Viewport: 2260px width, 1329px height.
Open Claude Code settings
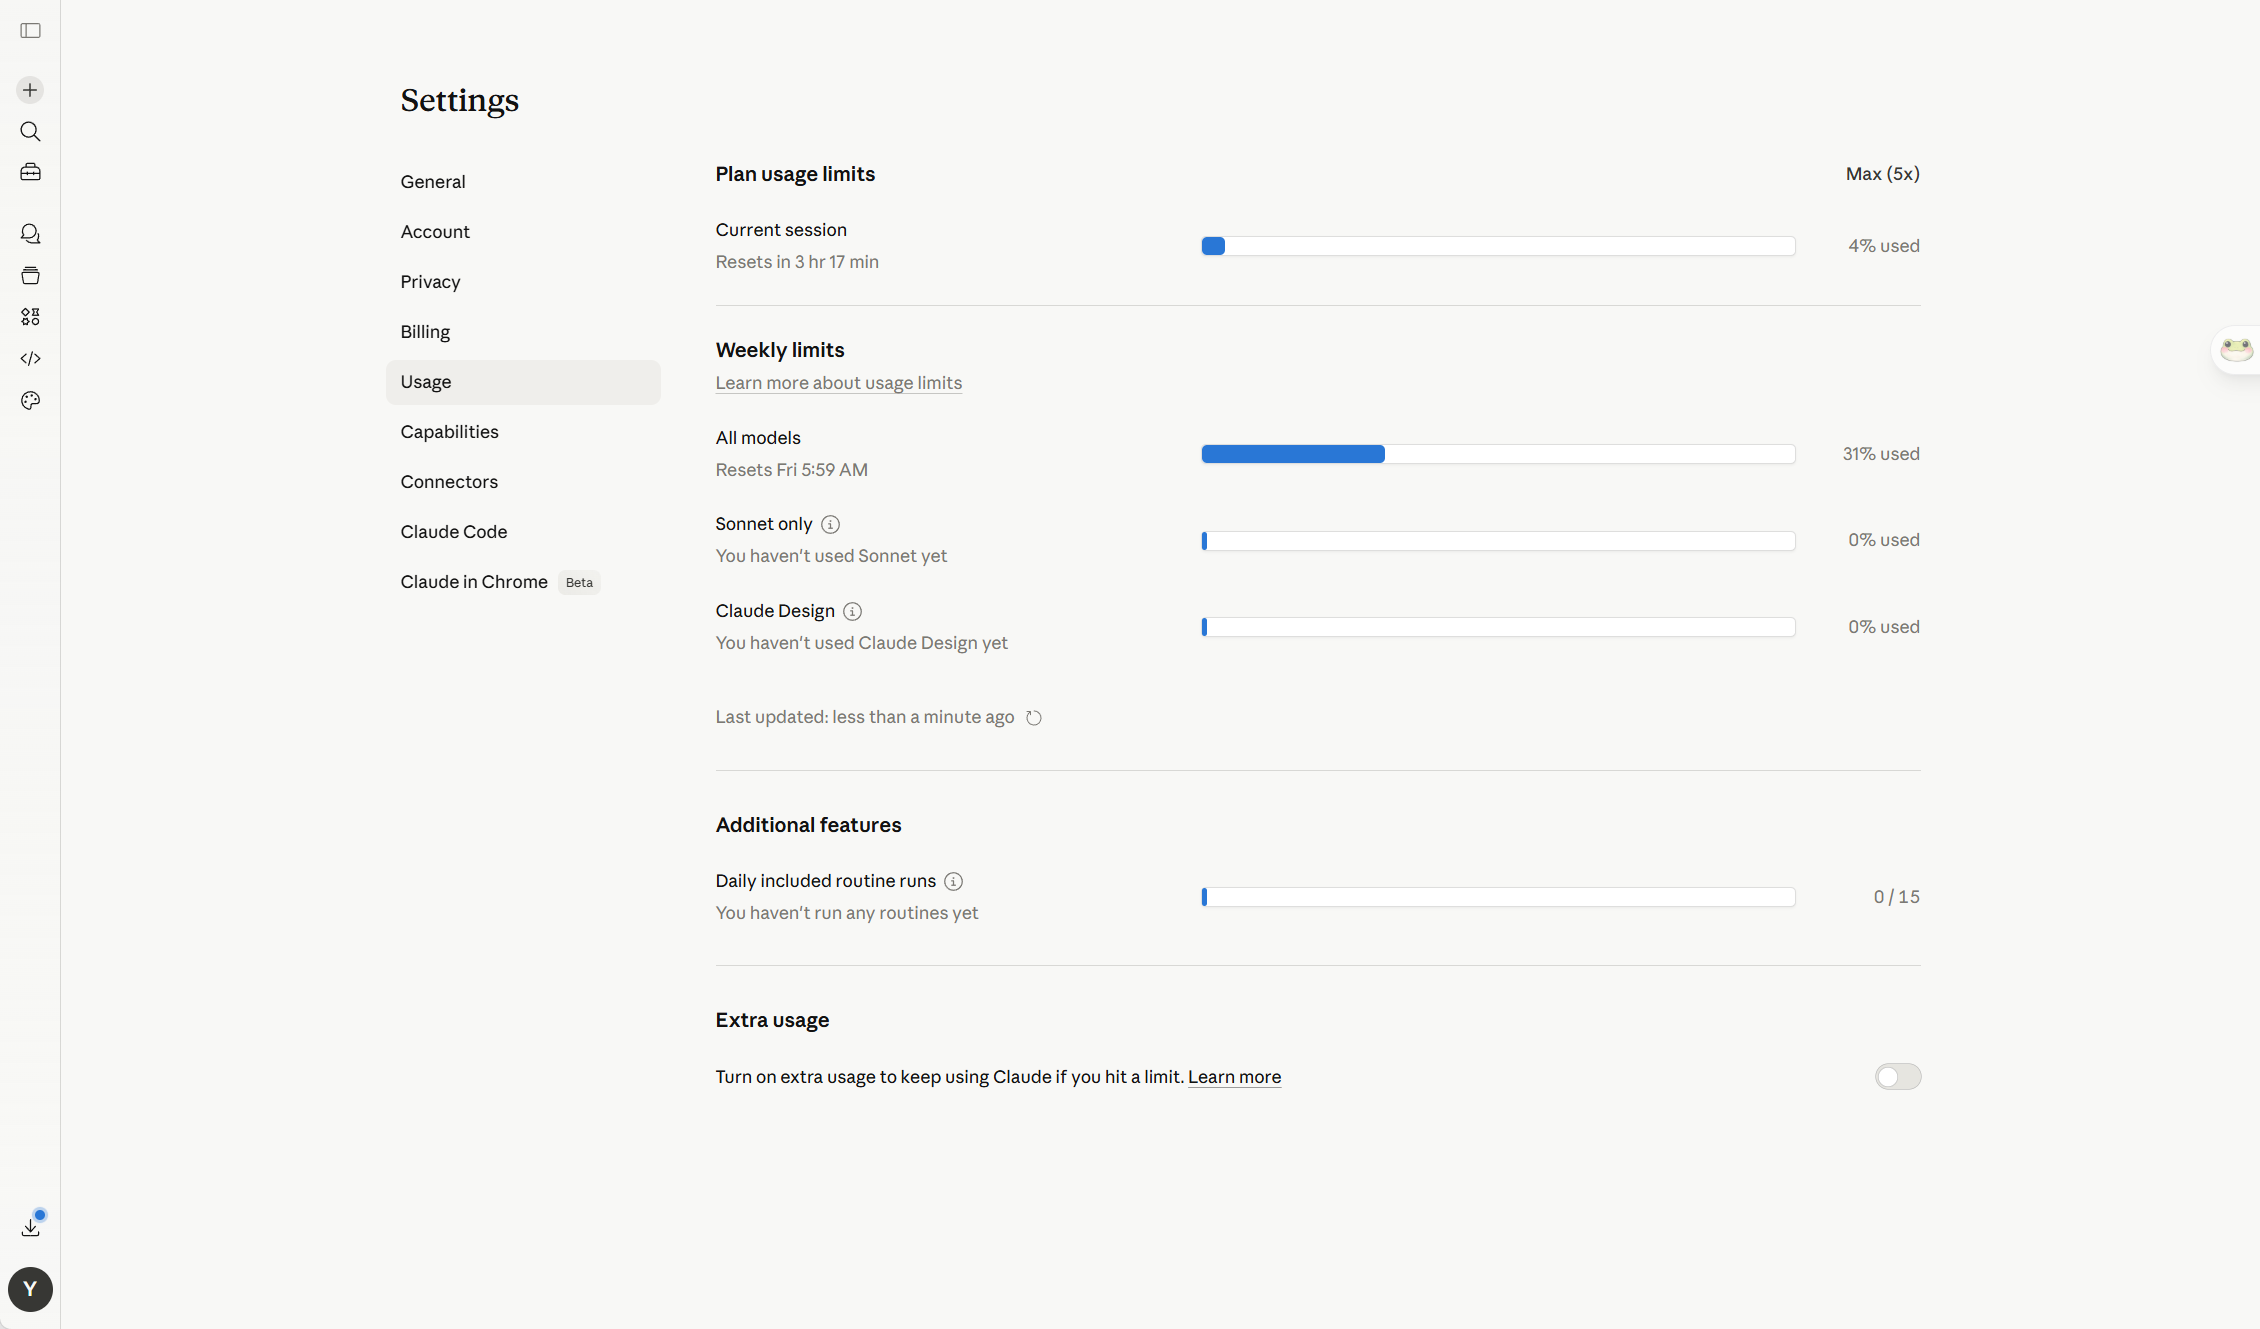pyautogui.click(x=523, y=532)
